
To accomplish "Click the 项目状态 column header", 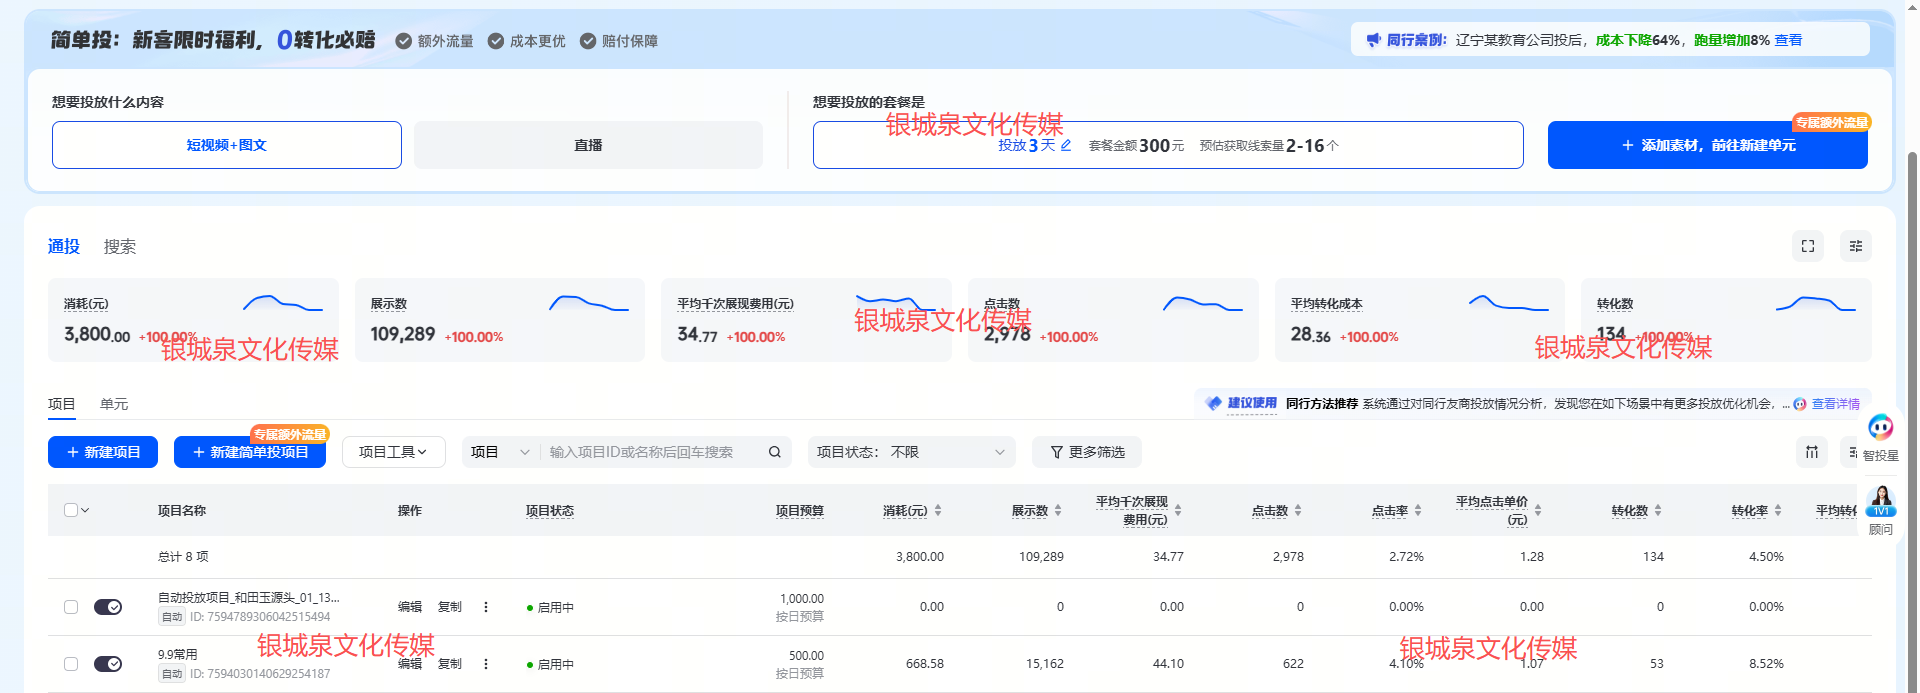I will pyautogui.click(x=550, y=510).
